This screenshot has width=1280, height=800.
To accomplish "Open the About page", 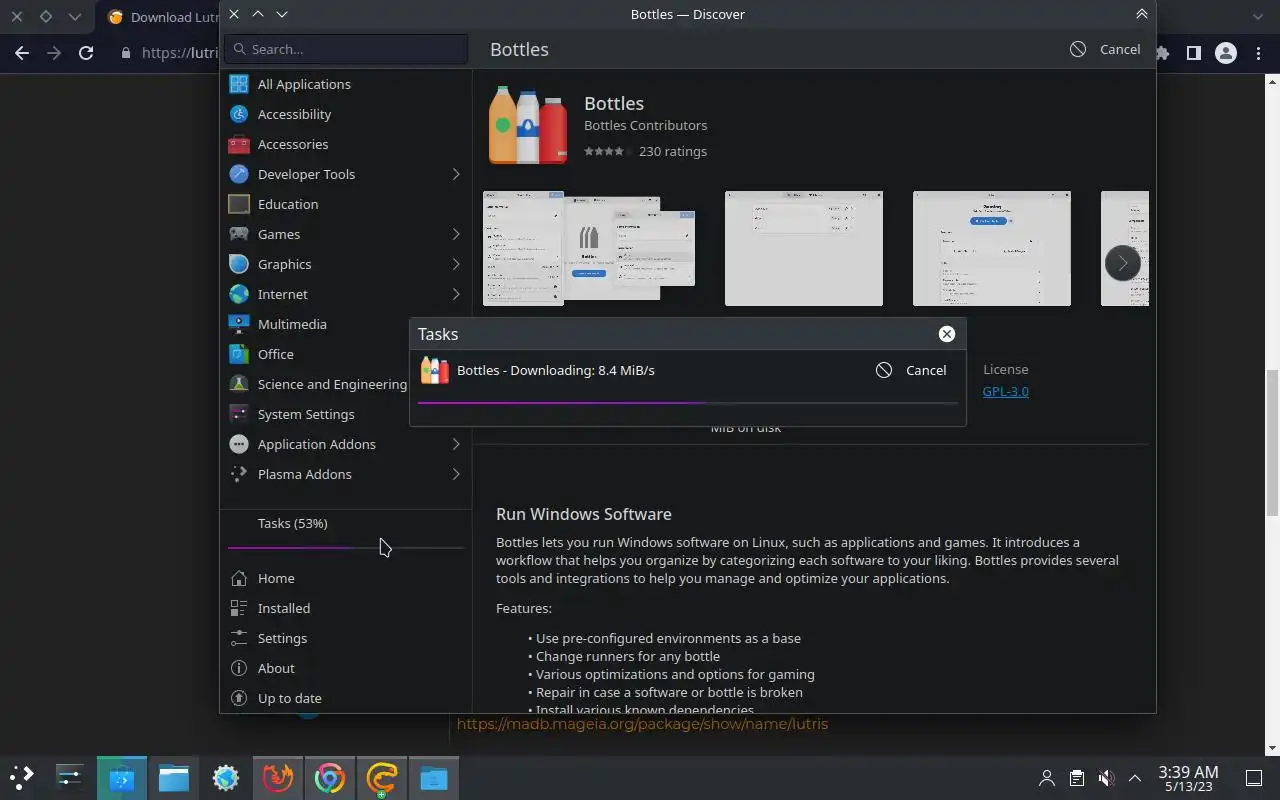I will (x=345, y=668).
